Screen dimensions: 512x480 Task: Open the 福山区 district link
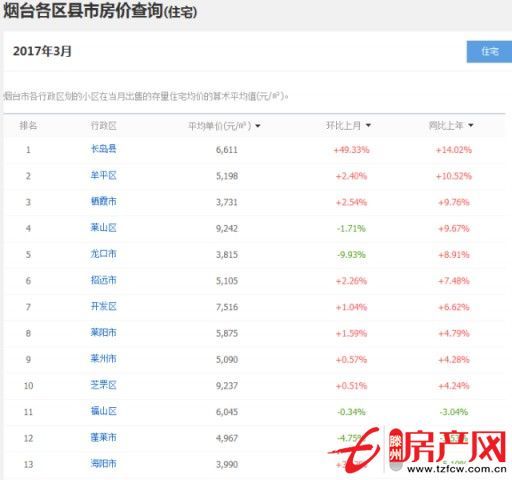click(103, 411)
